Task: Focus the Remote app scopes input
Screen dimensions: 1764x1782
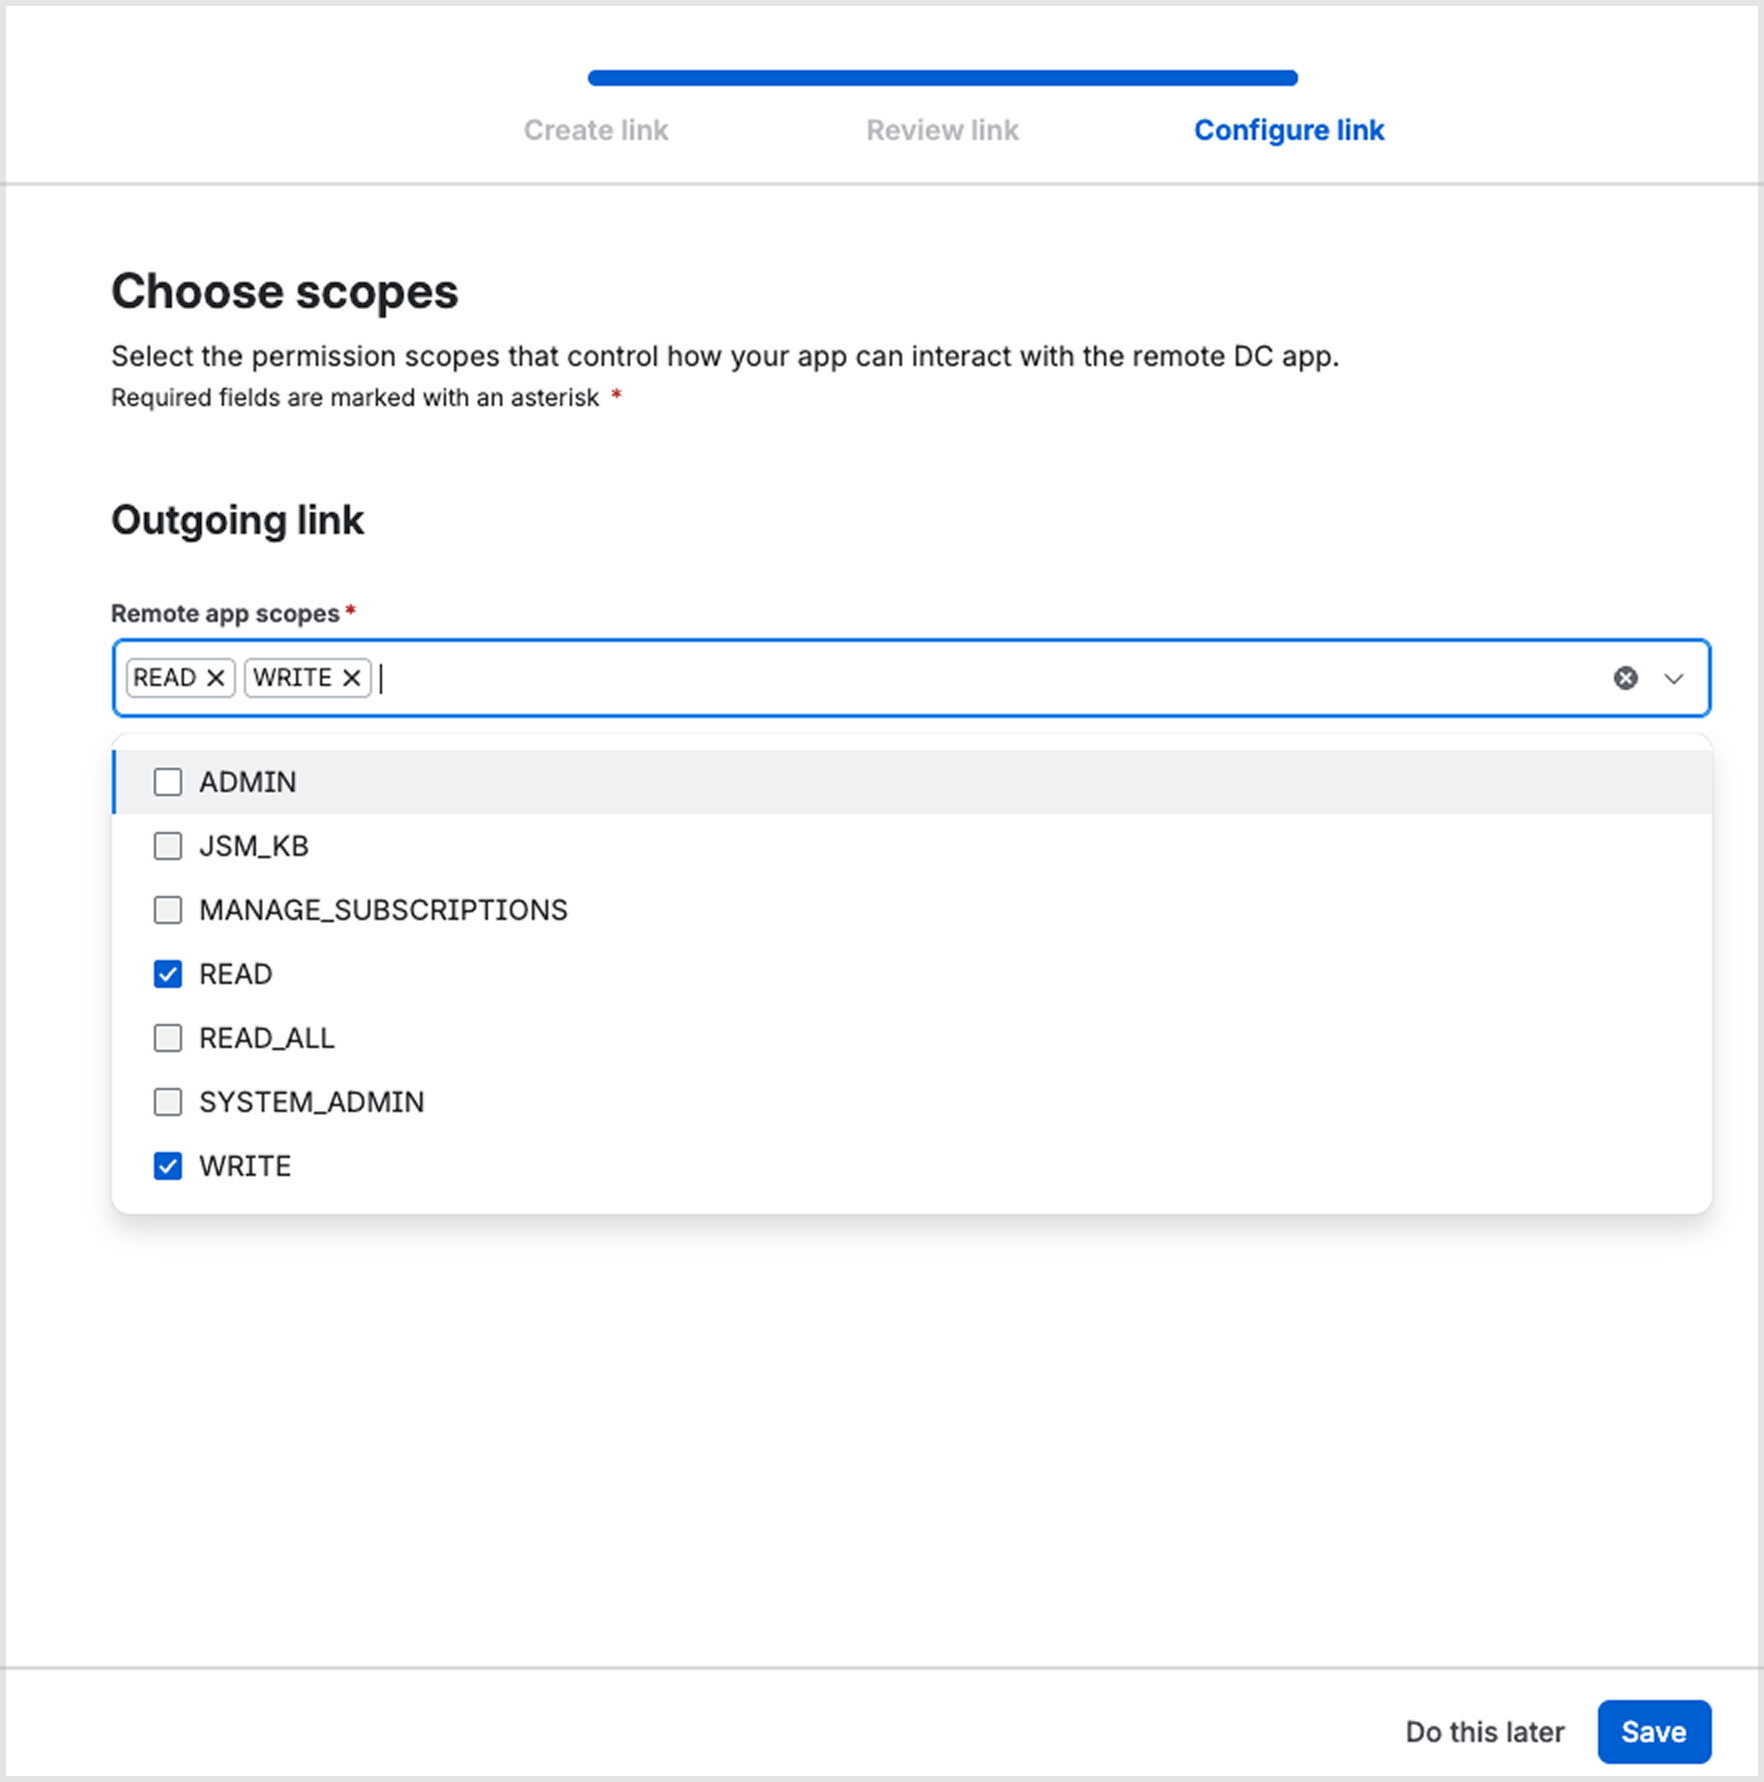Action: pos(911,678)
